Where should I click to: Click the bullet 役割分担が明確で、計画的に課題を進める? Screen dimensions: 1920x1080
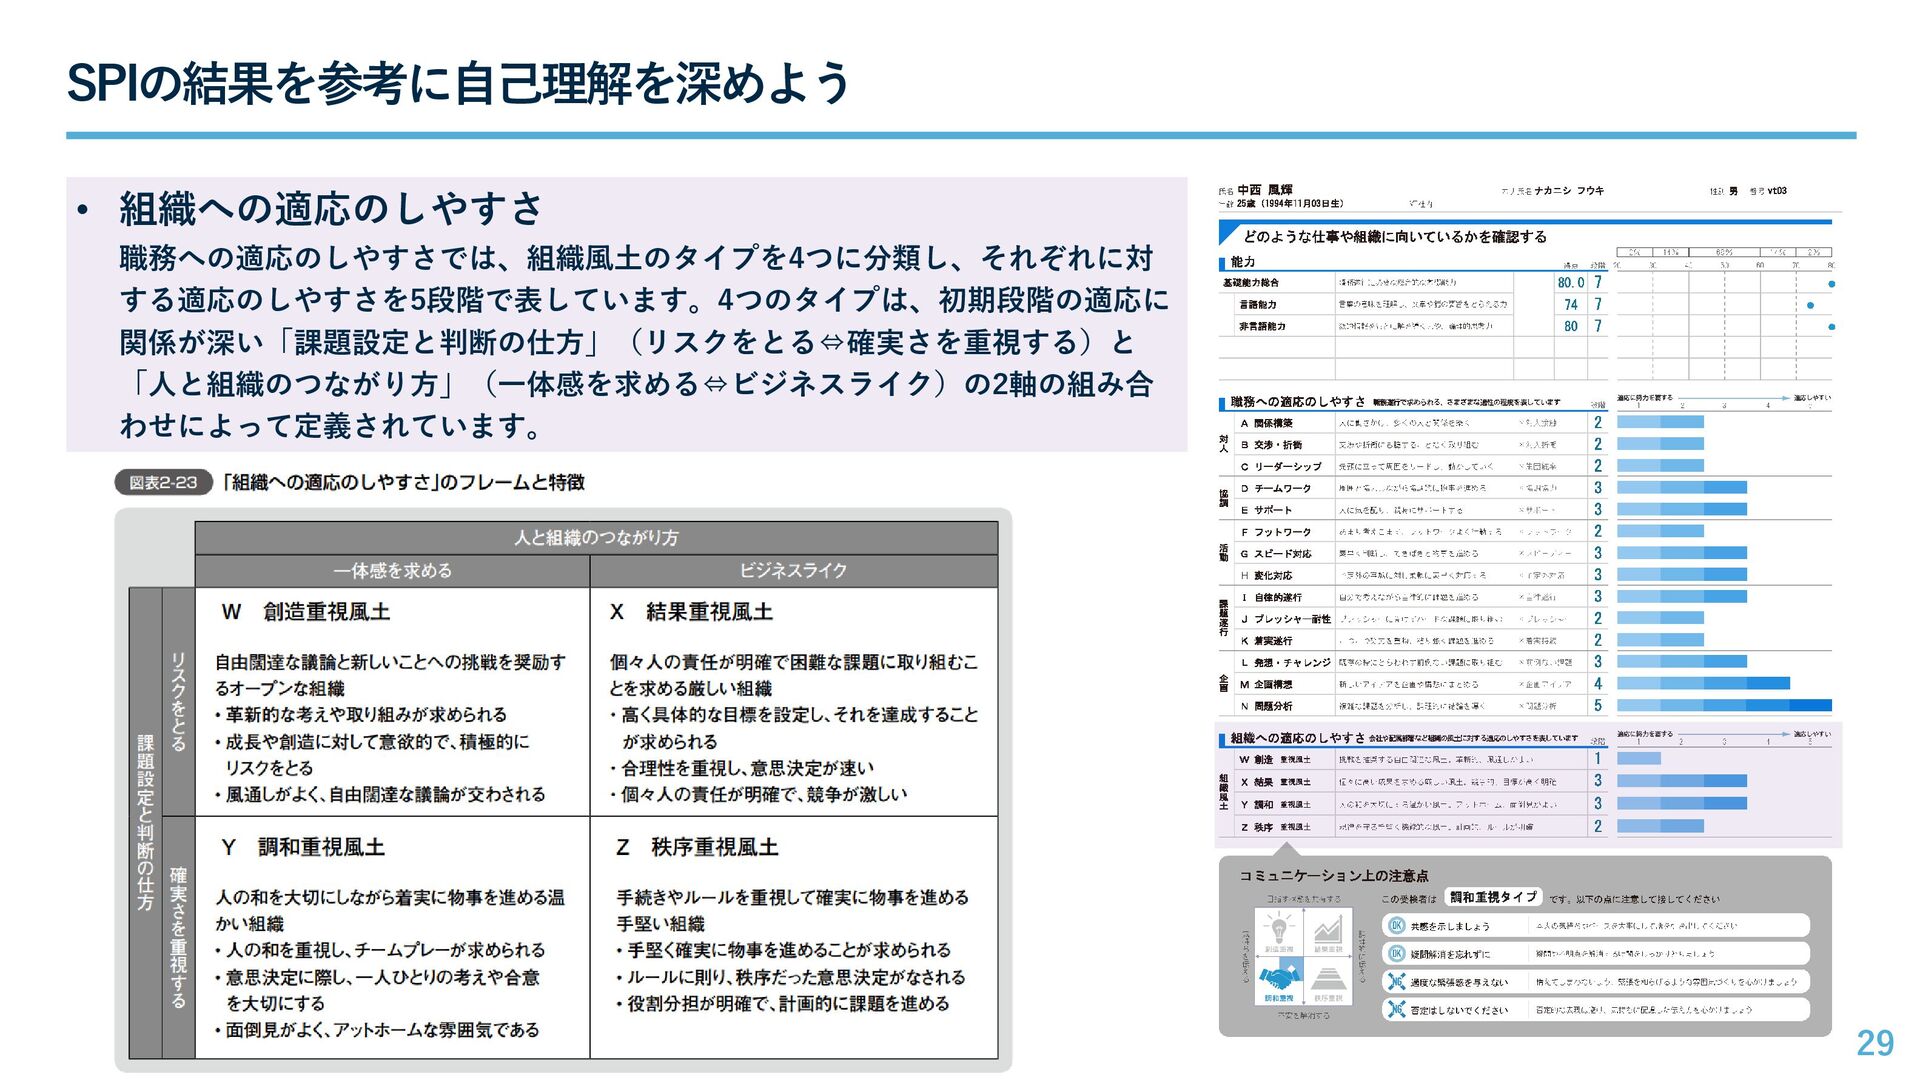coord(782,1004)
